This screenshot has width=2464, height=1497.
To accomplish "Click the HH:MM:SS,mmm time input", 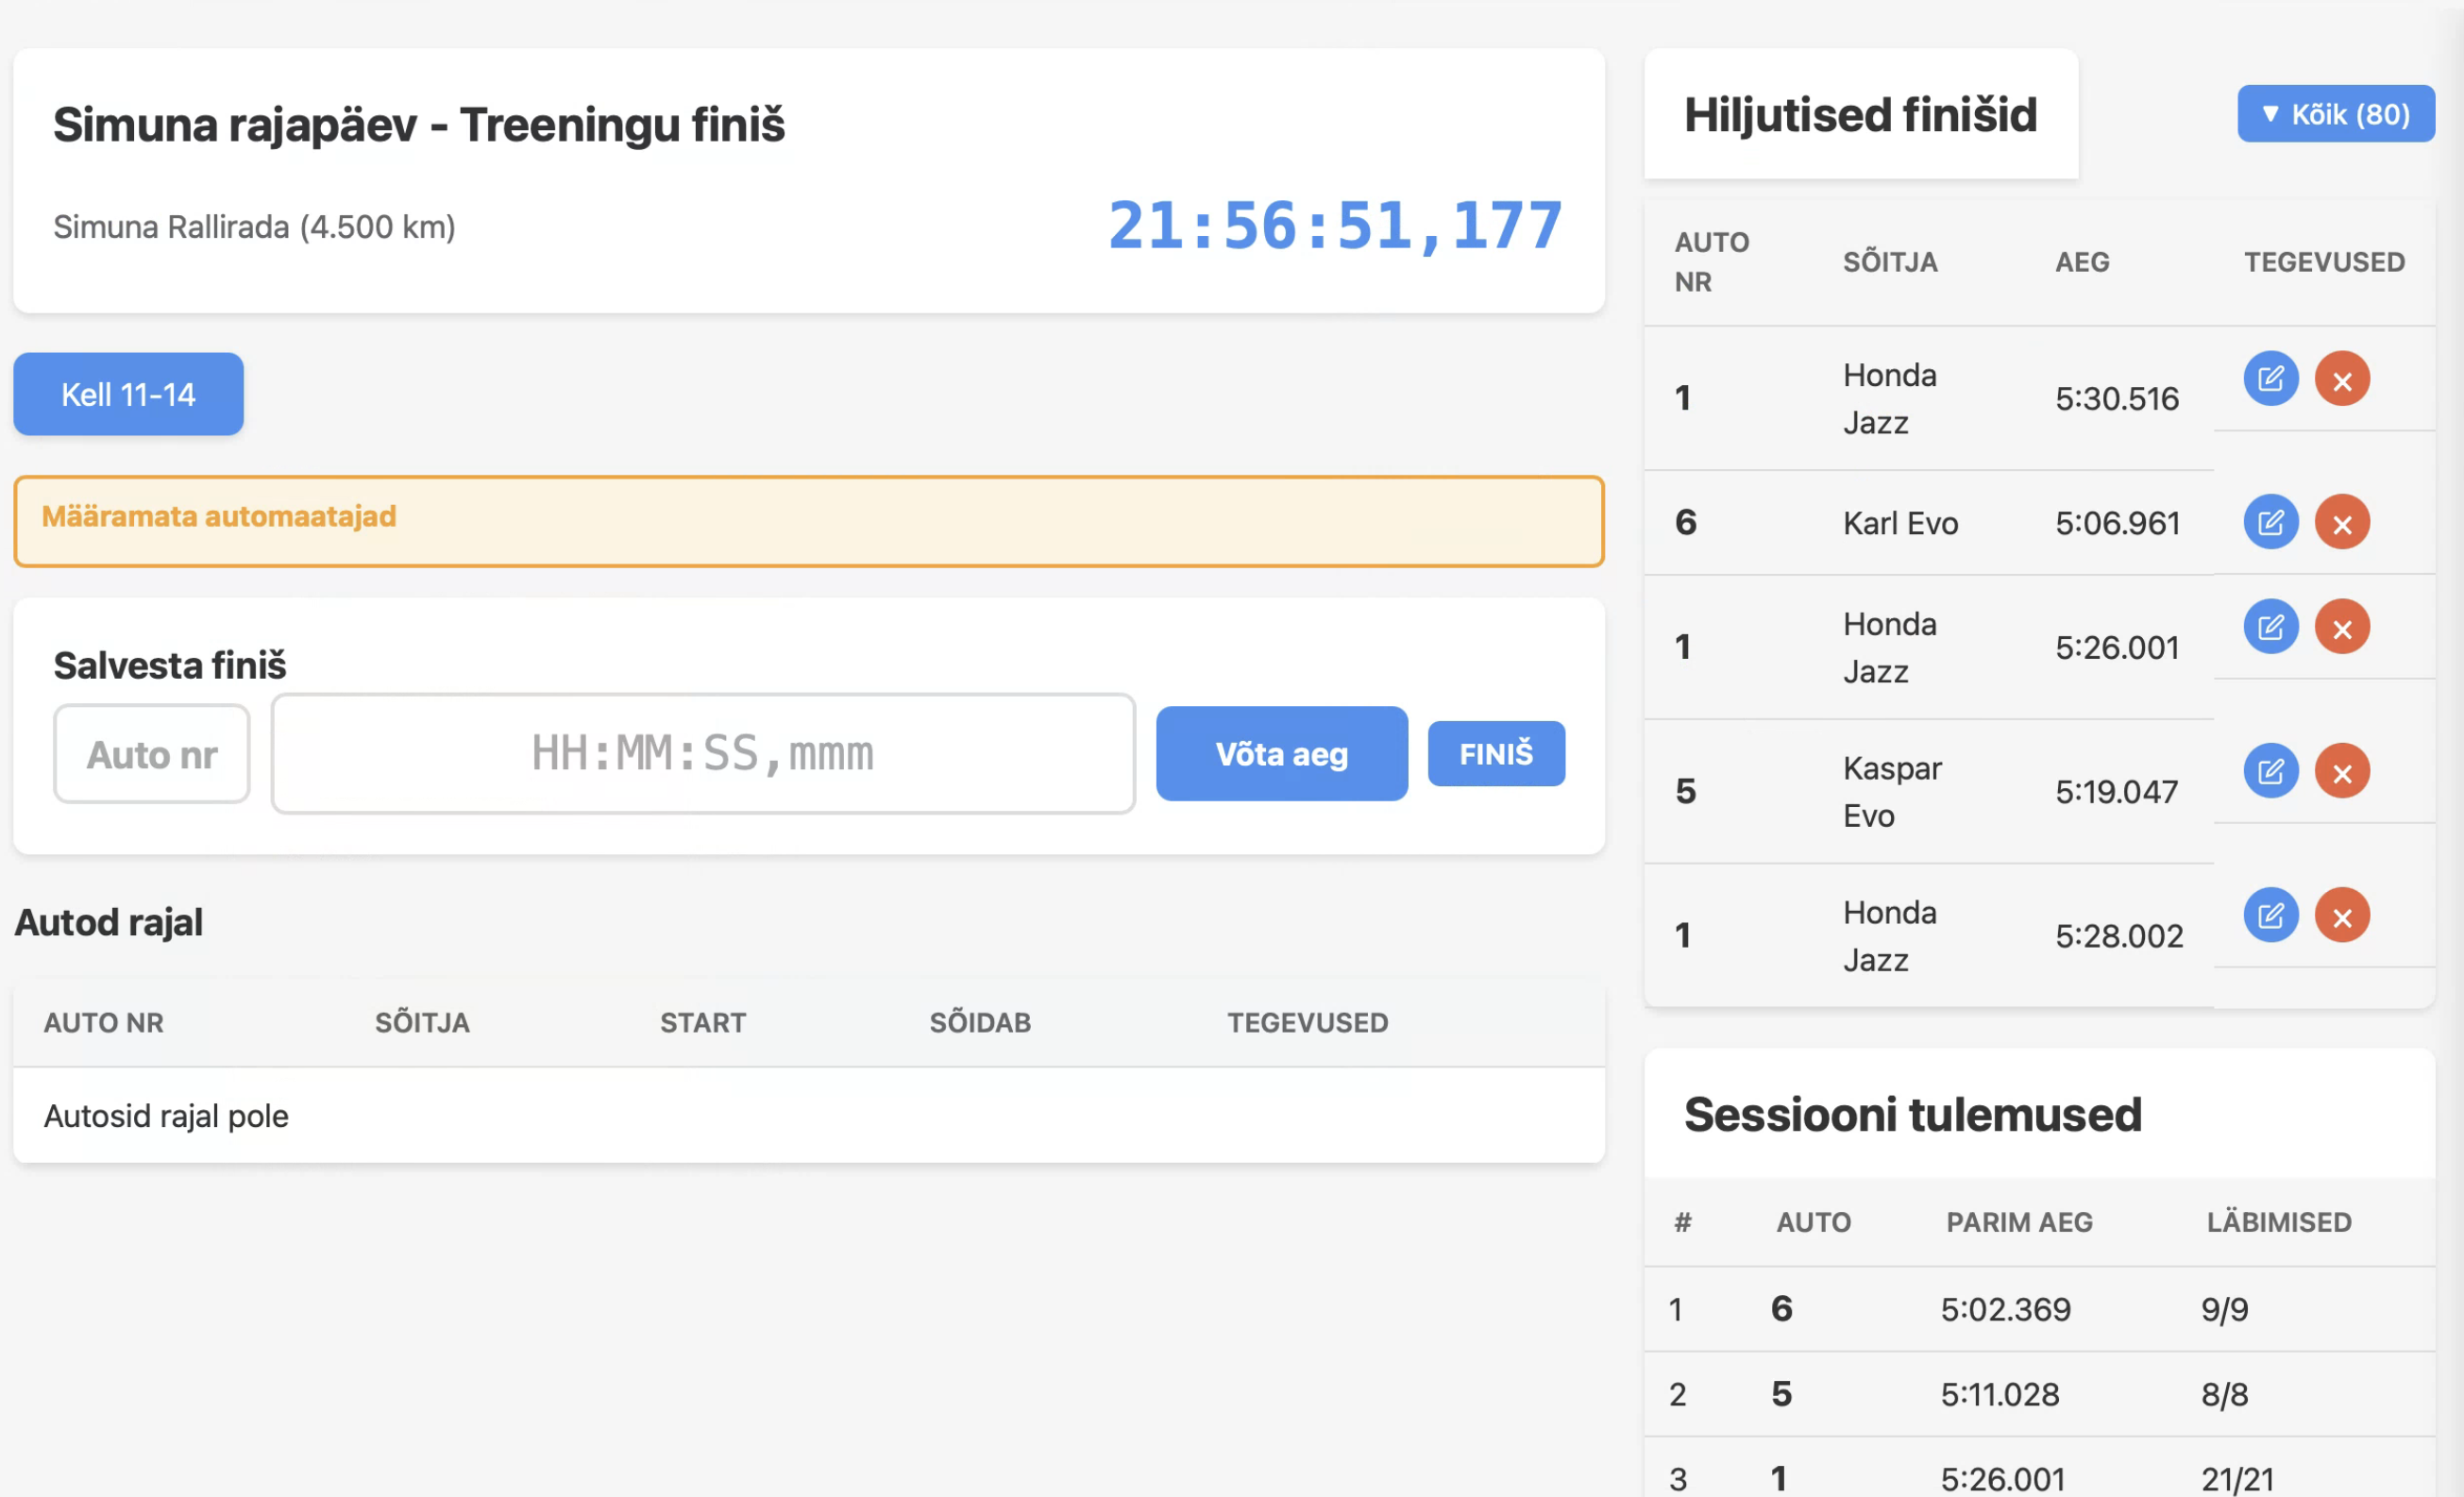I will click(x=702, y=754).
